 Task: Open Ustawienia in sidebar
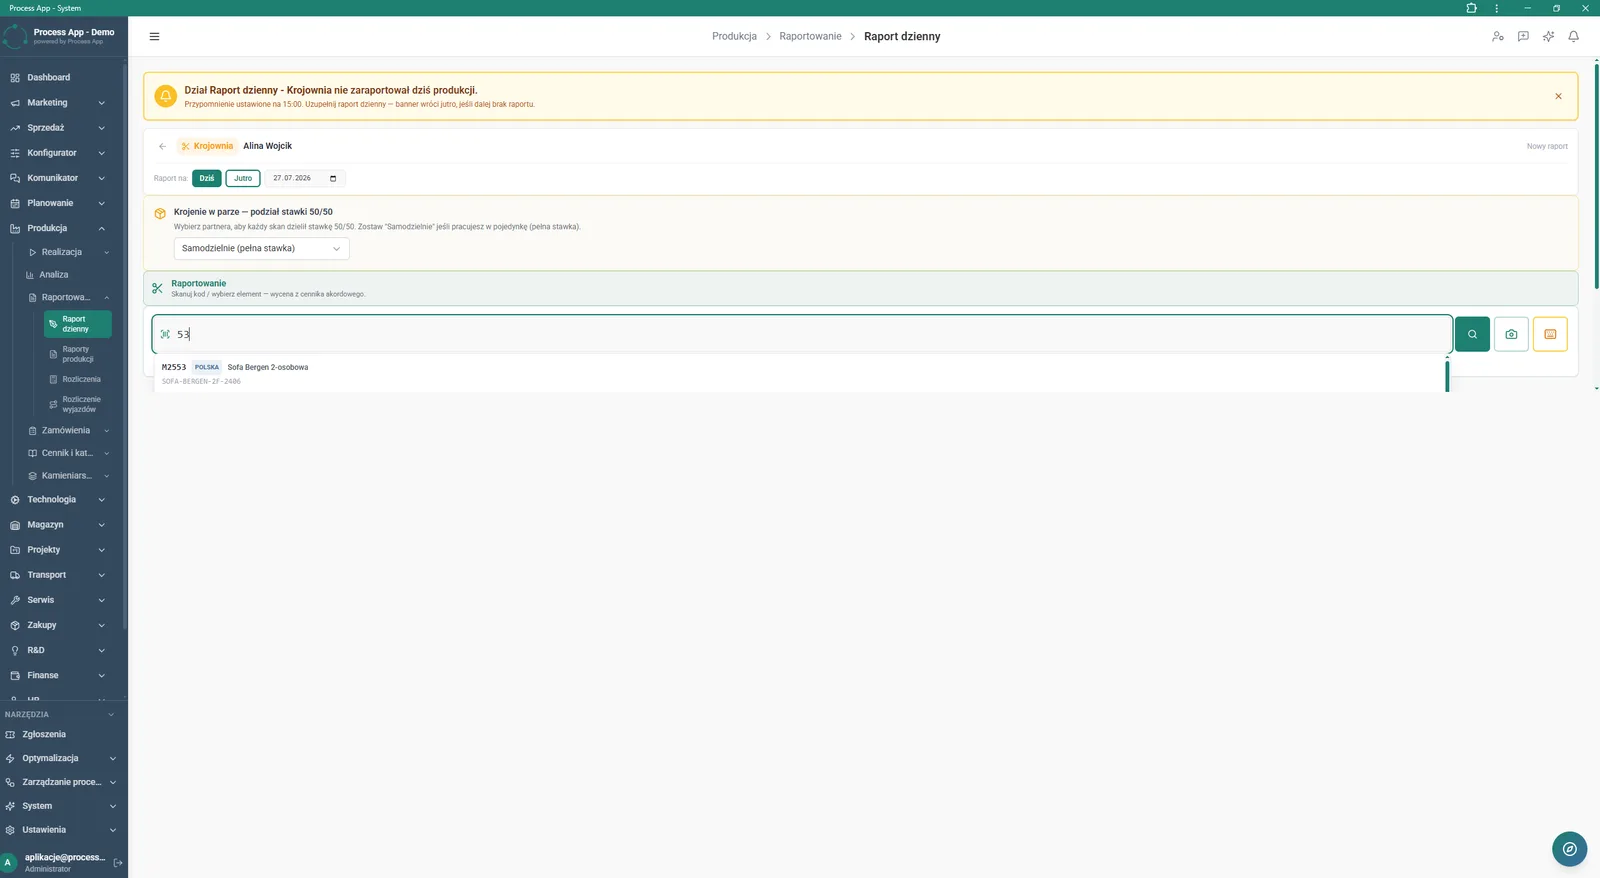[x=44, y=830]
